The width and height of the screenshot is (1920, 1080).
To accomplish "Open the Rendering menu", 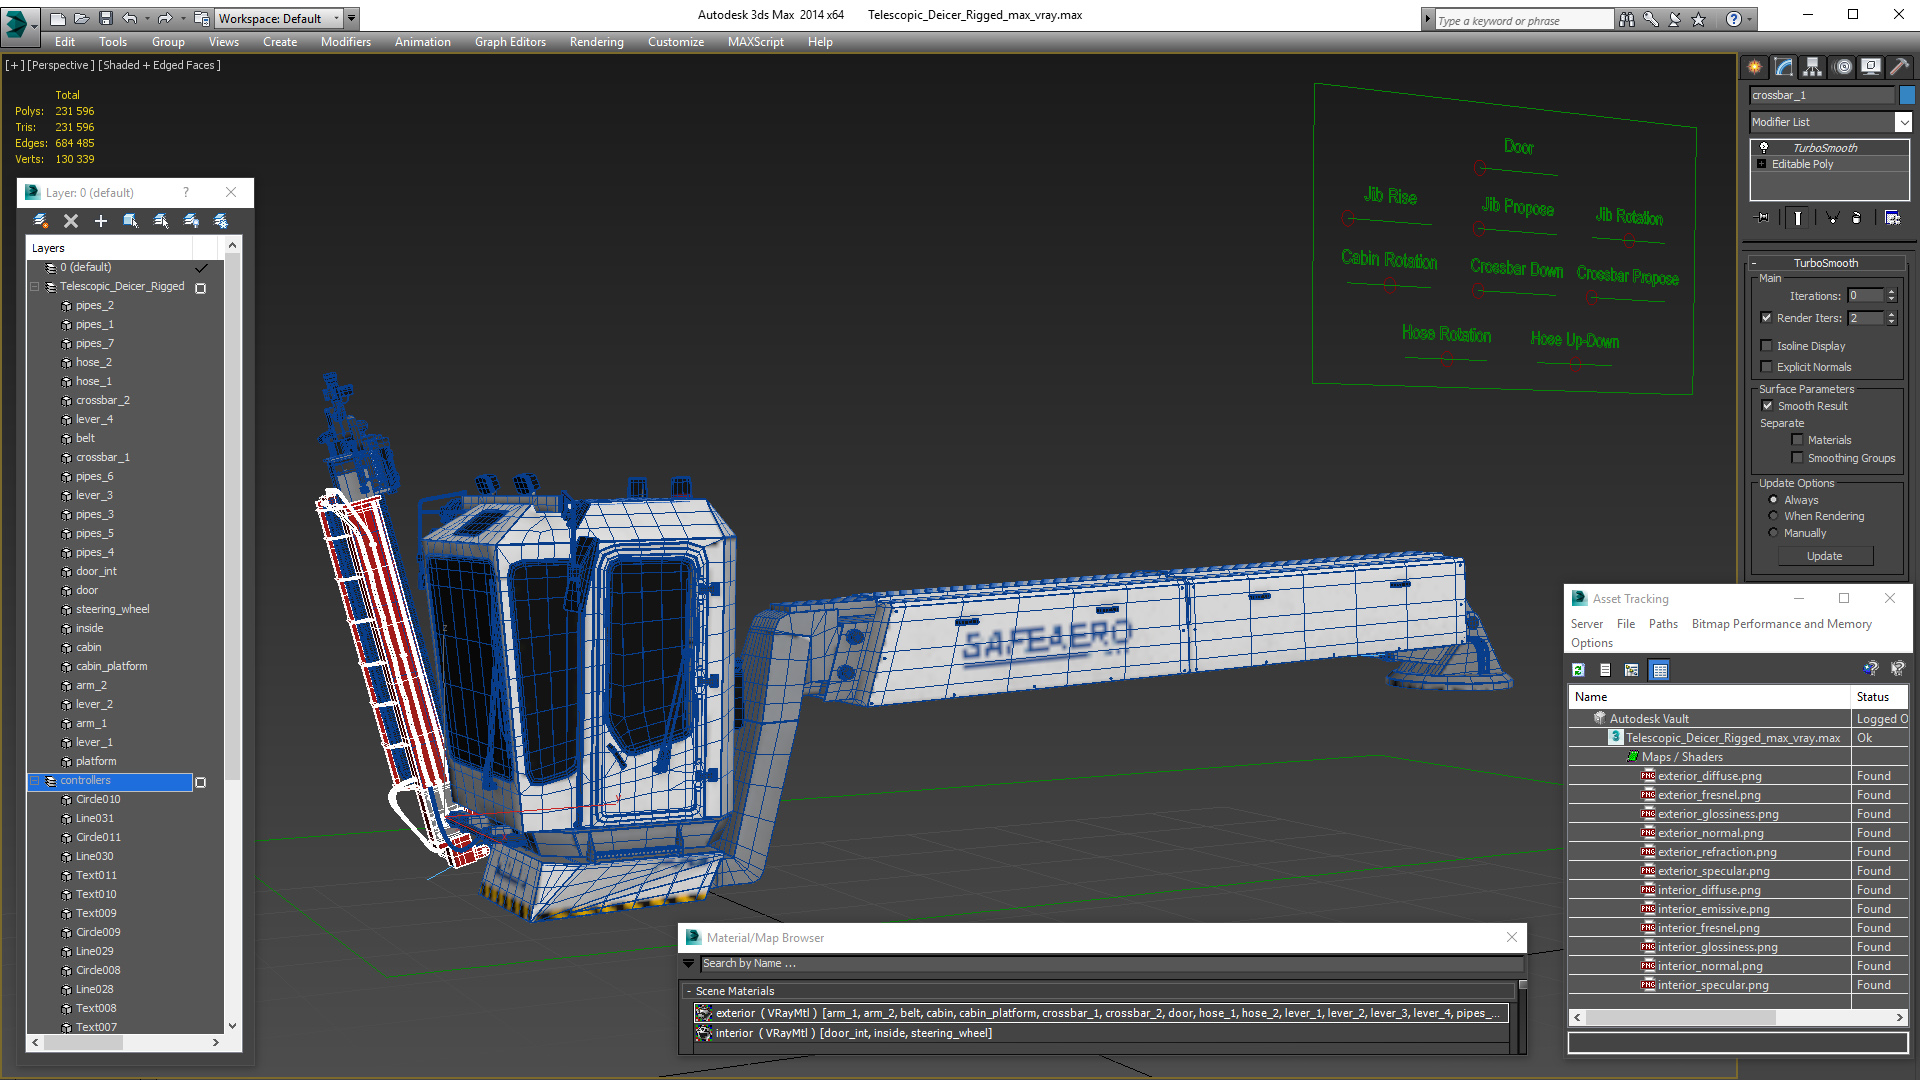I will click(x=597, y=42).
